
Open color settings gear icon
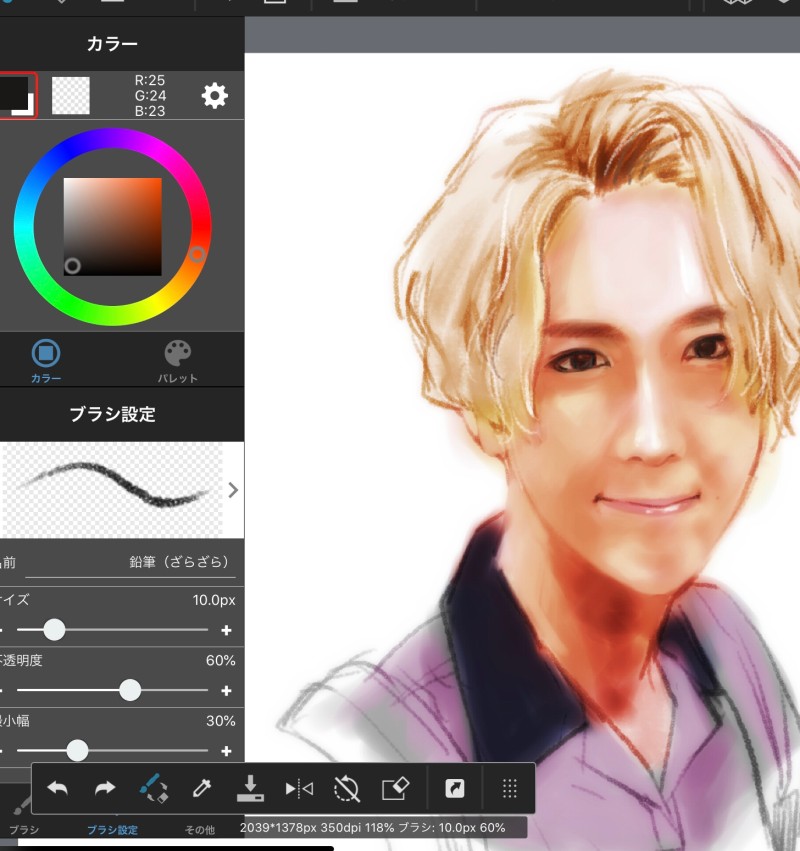(x=215, y=96)
